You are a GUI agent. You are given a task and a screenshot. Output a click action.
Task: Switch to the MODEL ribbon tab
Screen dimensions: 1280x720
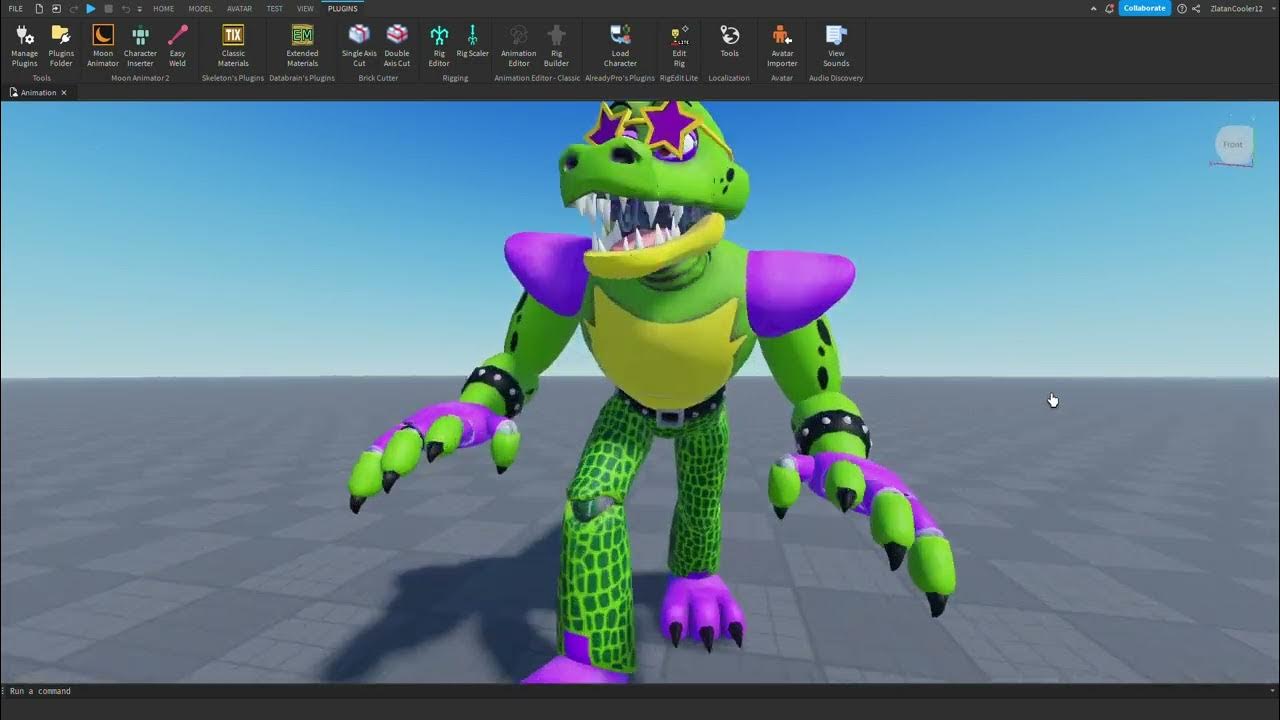[x=200, y=8]
